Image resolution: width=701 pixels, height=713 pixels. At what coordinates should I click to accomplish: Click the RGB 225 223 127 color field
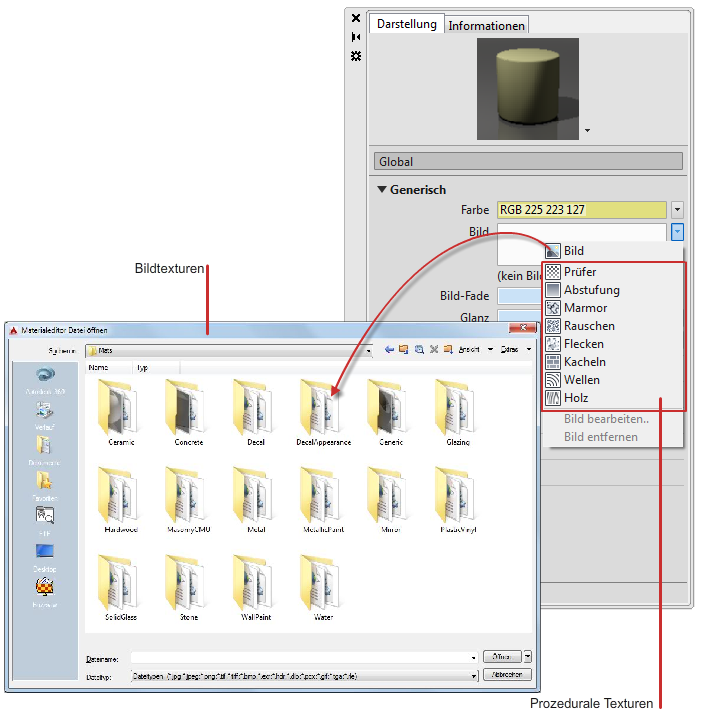[x=581, y=210]
